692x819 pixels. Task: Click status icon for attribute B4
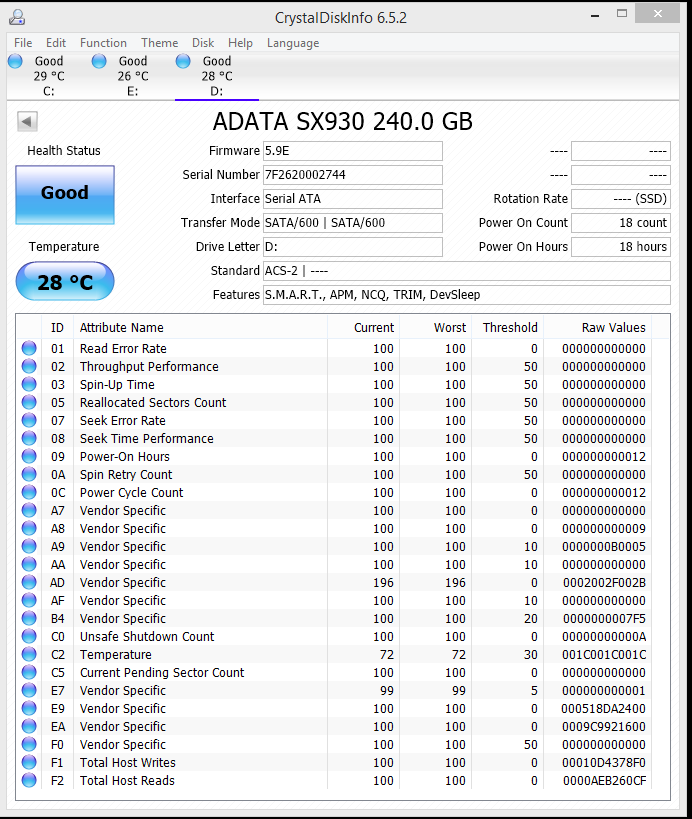29,618
